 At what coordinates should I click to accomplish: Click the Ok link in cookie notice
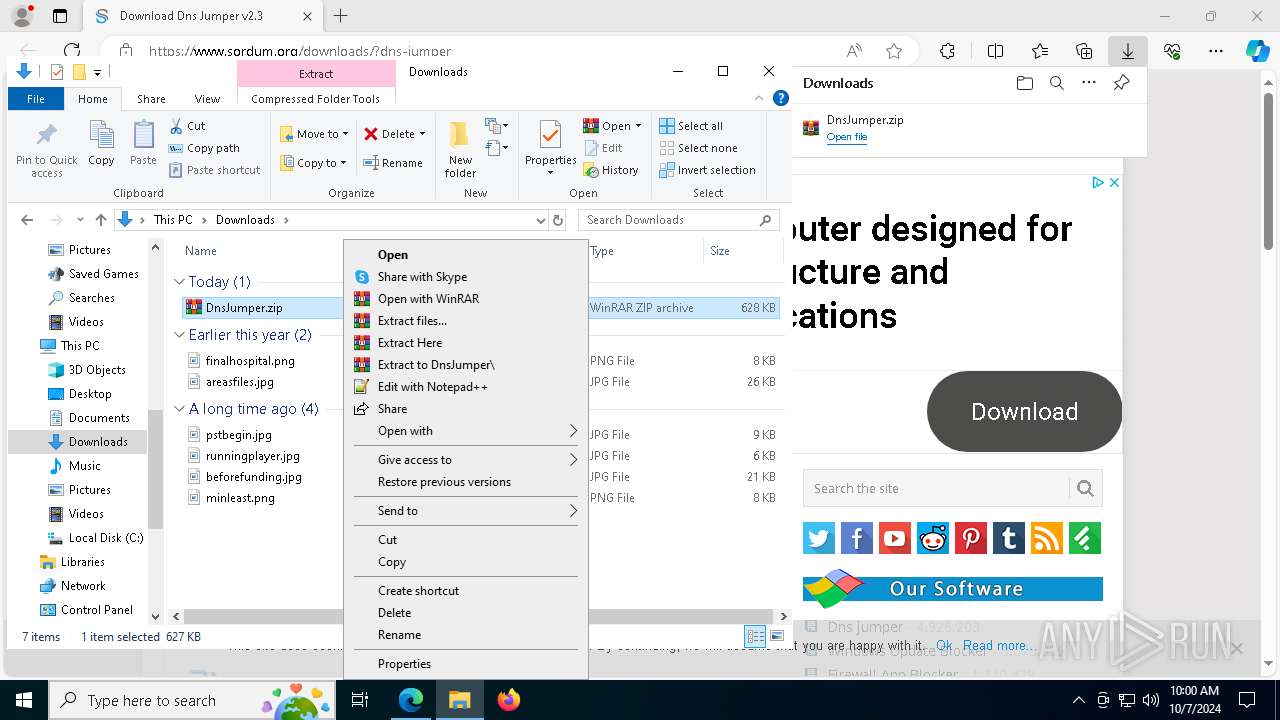tap(944, 646)
